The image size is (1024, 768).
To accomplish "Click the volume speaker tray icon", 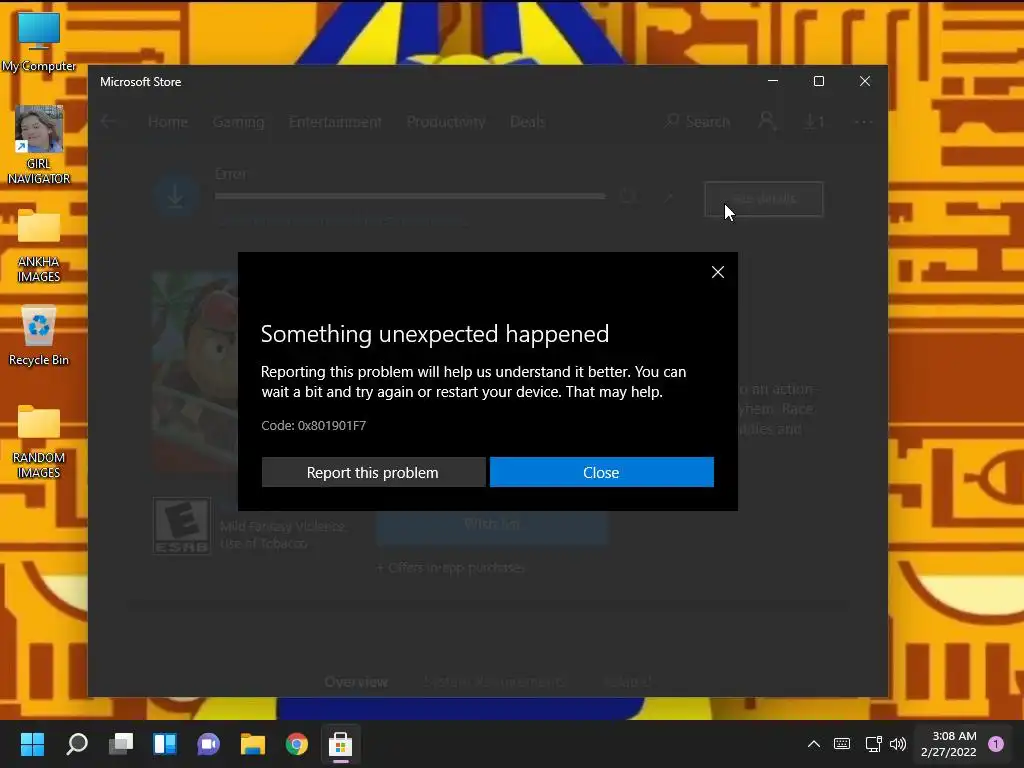I will [898, 744].
